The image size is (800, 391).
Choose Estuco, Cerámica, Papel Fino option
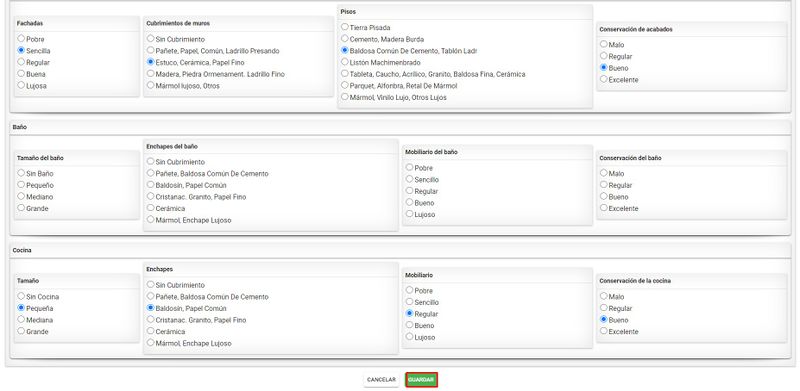(x=151, y=62)
